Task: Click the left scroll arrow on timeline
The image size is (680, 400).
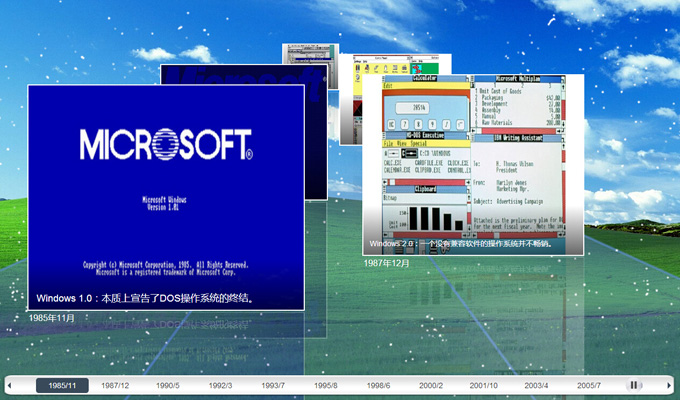Action: (x=11, y=385)
